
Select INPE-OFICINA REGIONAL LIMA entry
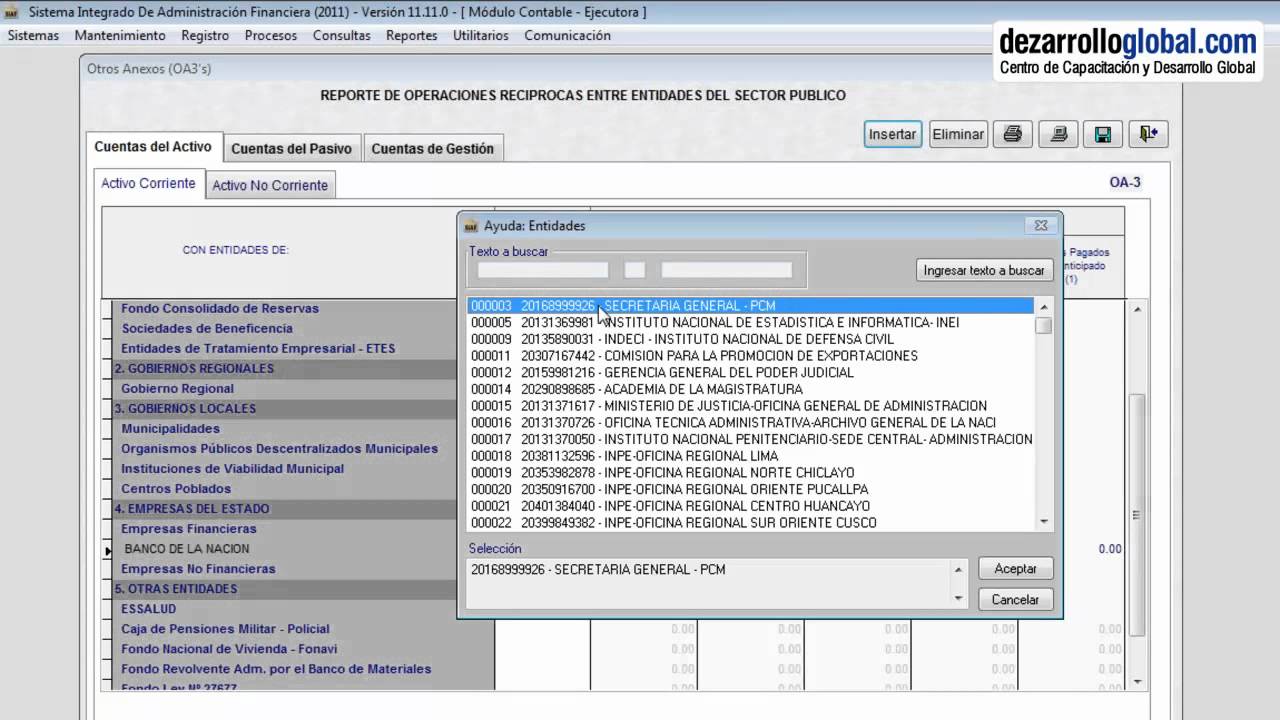tap(750, 456)
